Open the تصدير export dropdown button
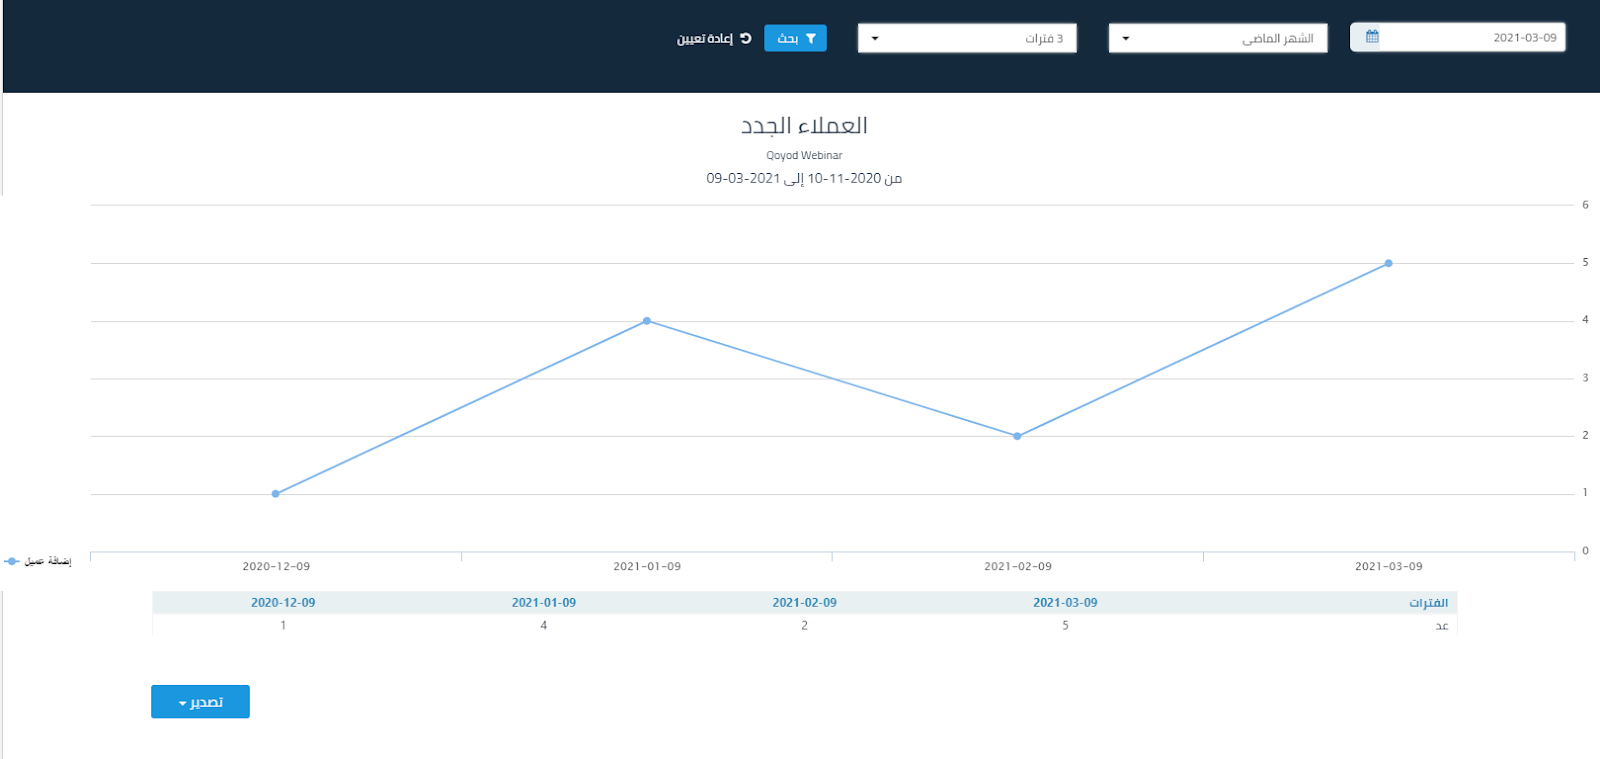The height and width of the screenshot is (759, 1600). tap(200, 702)
